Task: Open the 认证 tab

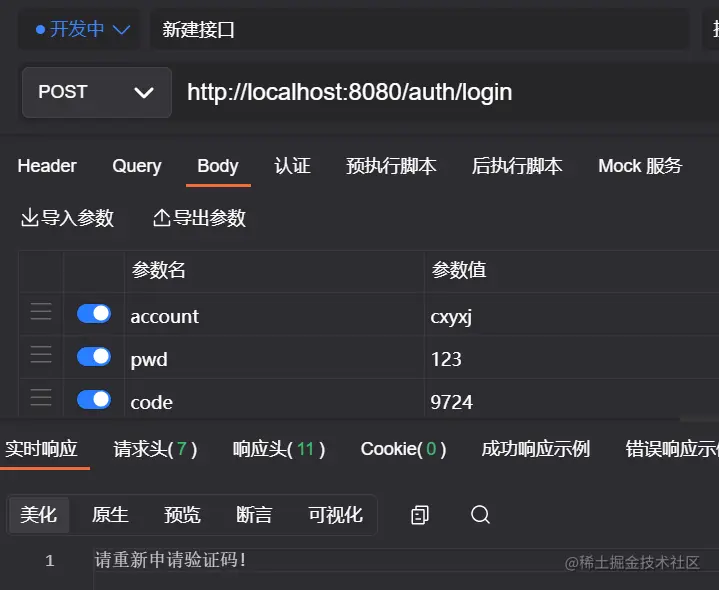Action: pyautogui.click(x=293, y=166)
